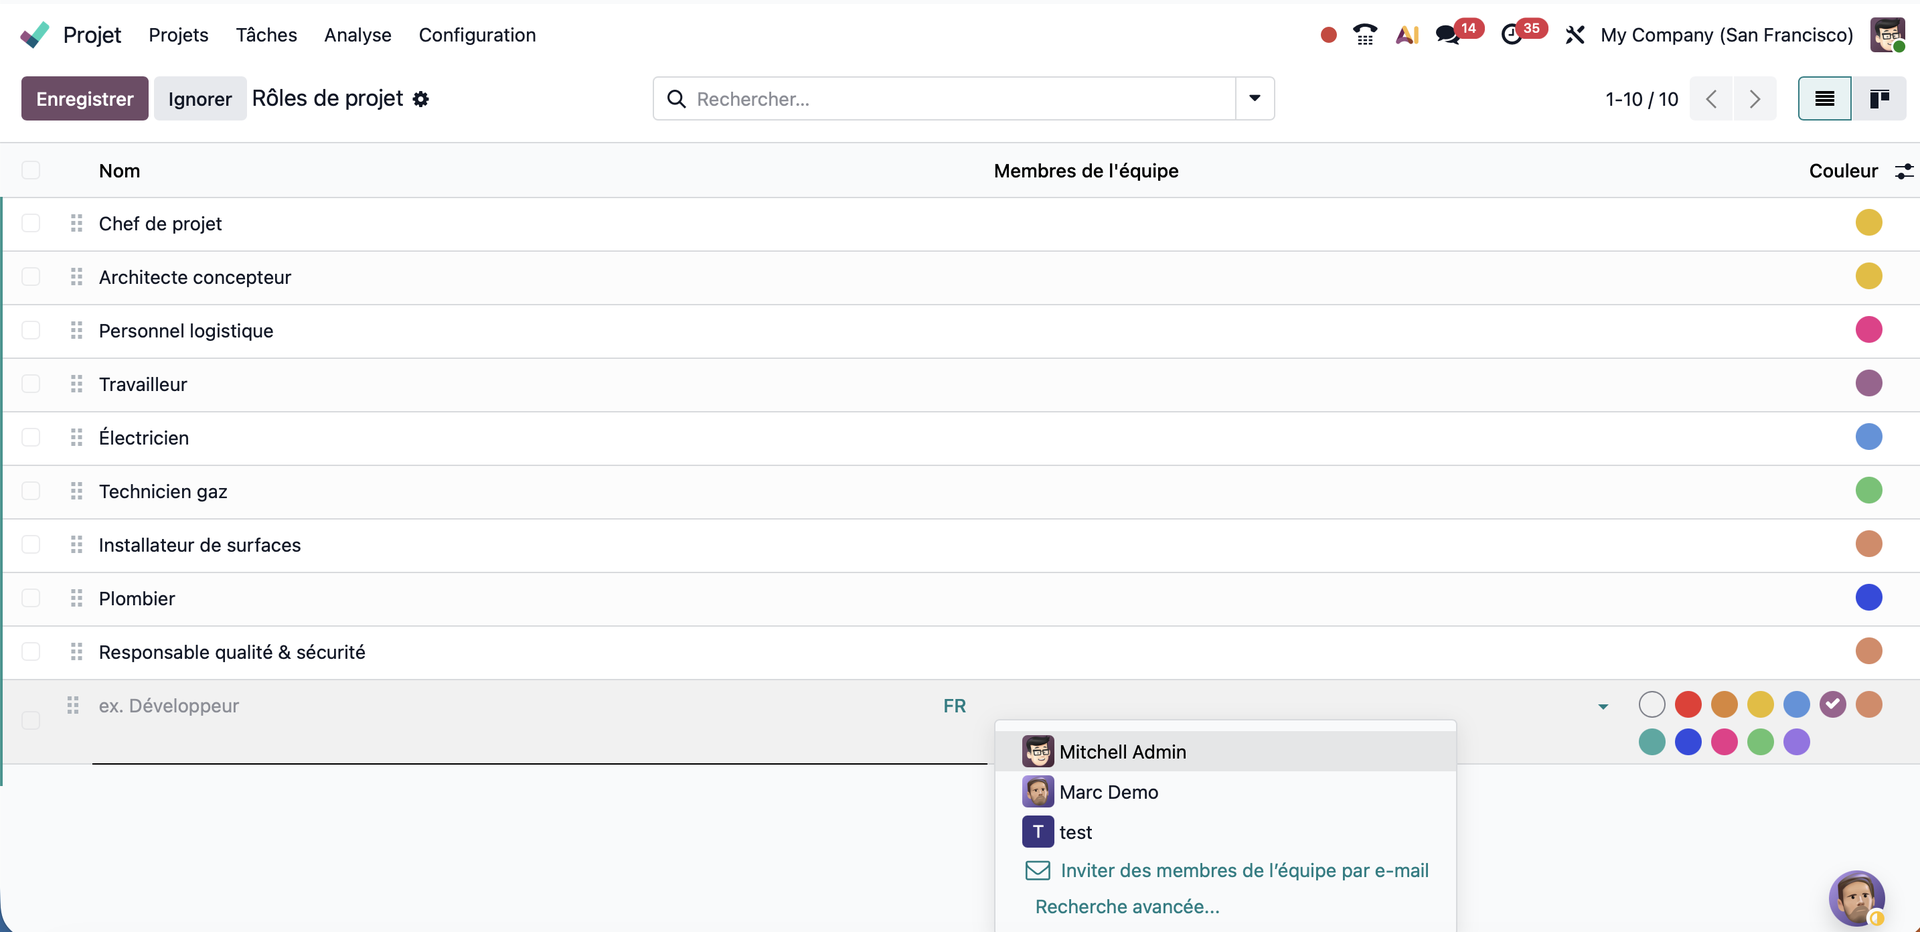The height and width of the screenshot is (932, 1920).
Task: Open the Configuration menu
Action: (x=477, y=35)
